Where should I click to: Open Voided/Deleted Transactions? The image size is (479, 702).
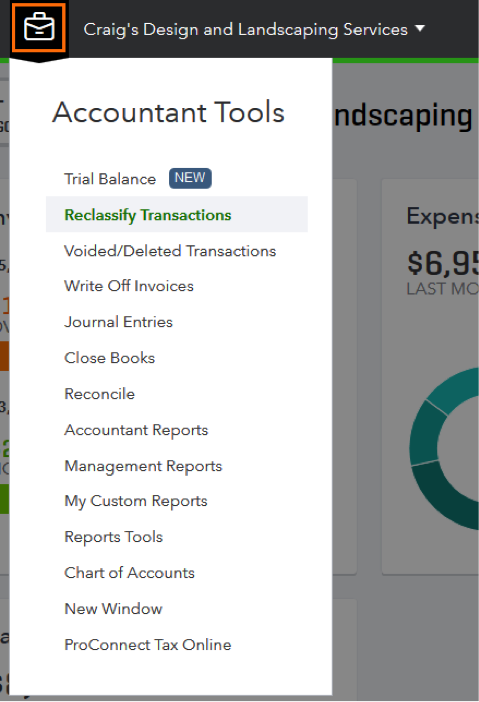(x=170, y=251)
